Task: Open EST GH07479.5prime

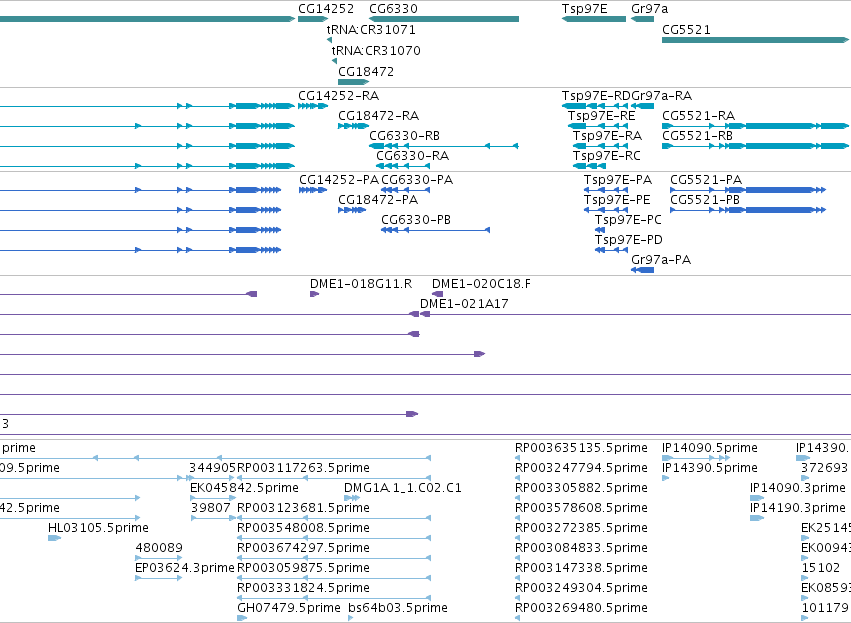Action: click(289, 608)
